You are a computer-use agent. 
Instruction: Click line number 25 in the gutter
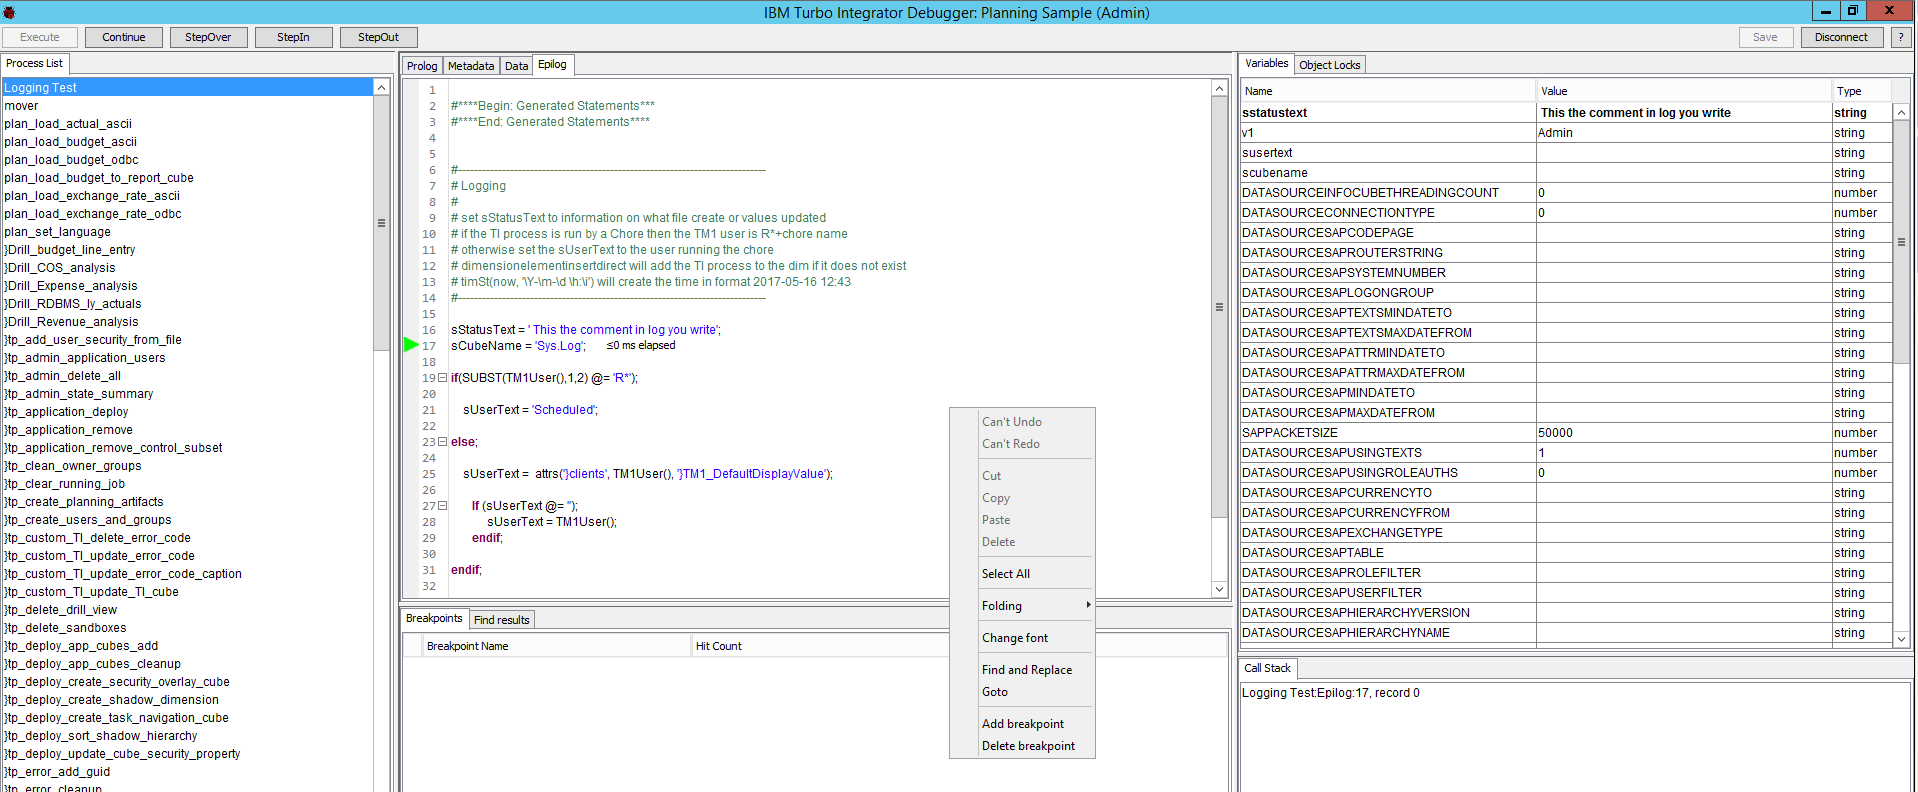click(429, 474)
